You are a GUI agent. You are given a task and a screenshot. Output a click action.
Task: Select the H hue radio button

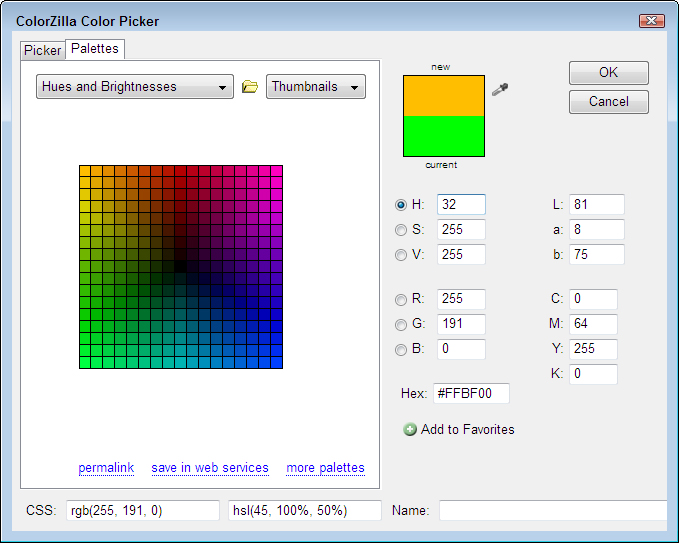pyautogui.click(x=402, y=205)
